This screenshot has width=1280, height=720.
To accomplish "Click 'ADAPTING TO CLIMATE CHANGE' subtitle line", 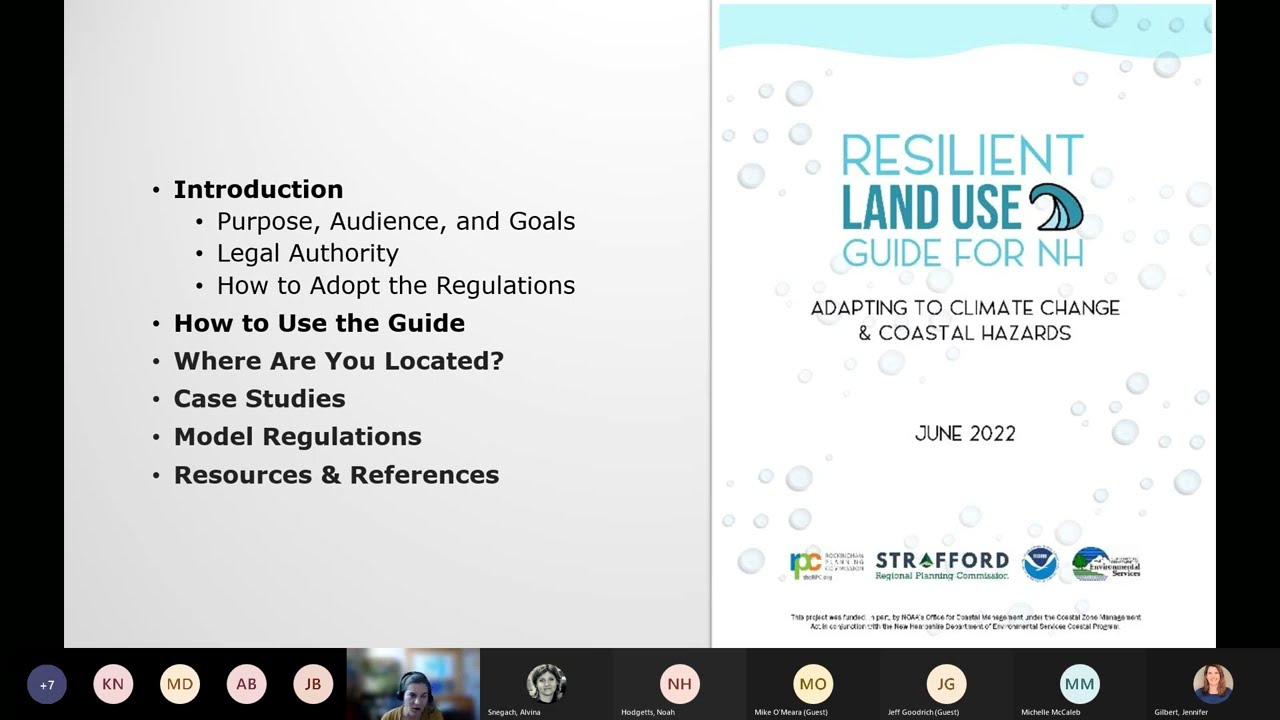I will (965, 308).
